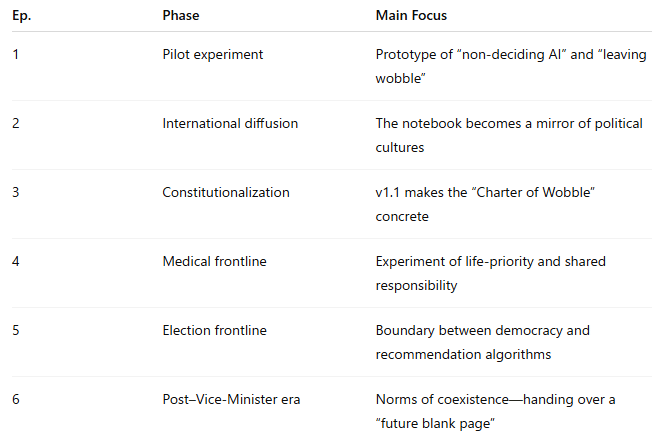
Task: Click episode number 3 in the table
Action: tap(16, 193)
